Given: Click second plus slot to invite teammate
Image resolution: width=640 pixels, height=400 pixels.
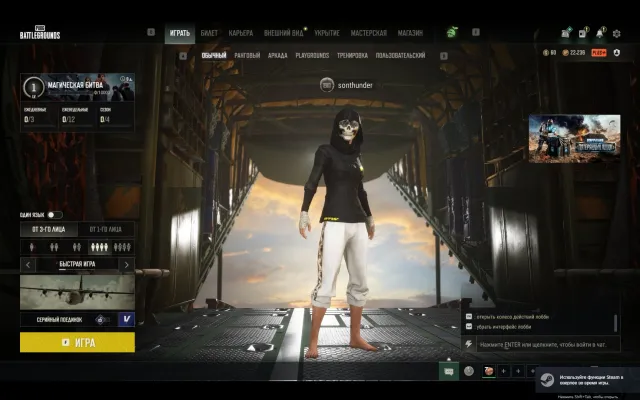Looking at the screenshot, I should tap(518, 371).
